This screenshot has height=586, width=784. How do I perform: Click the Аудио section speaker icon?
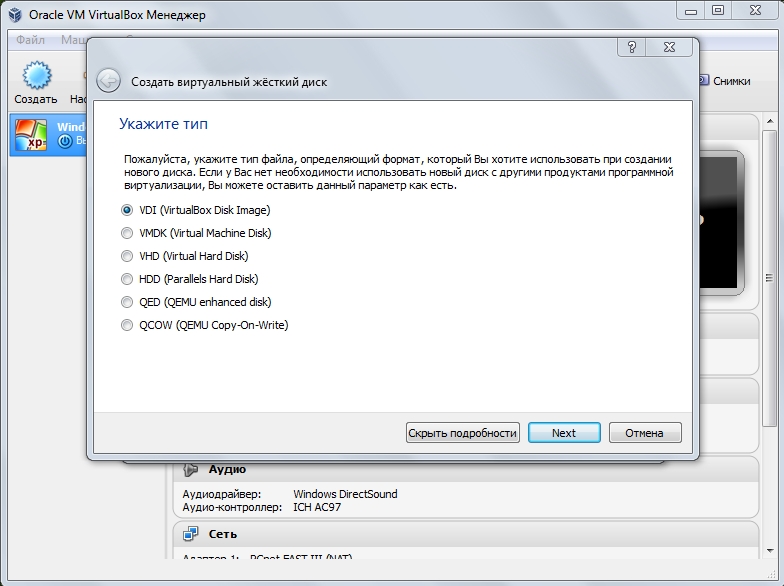point(190,470)
